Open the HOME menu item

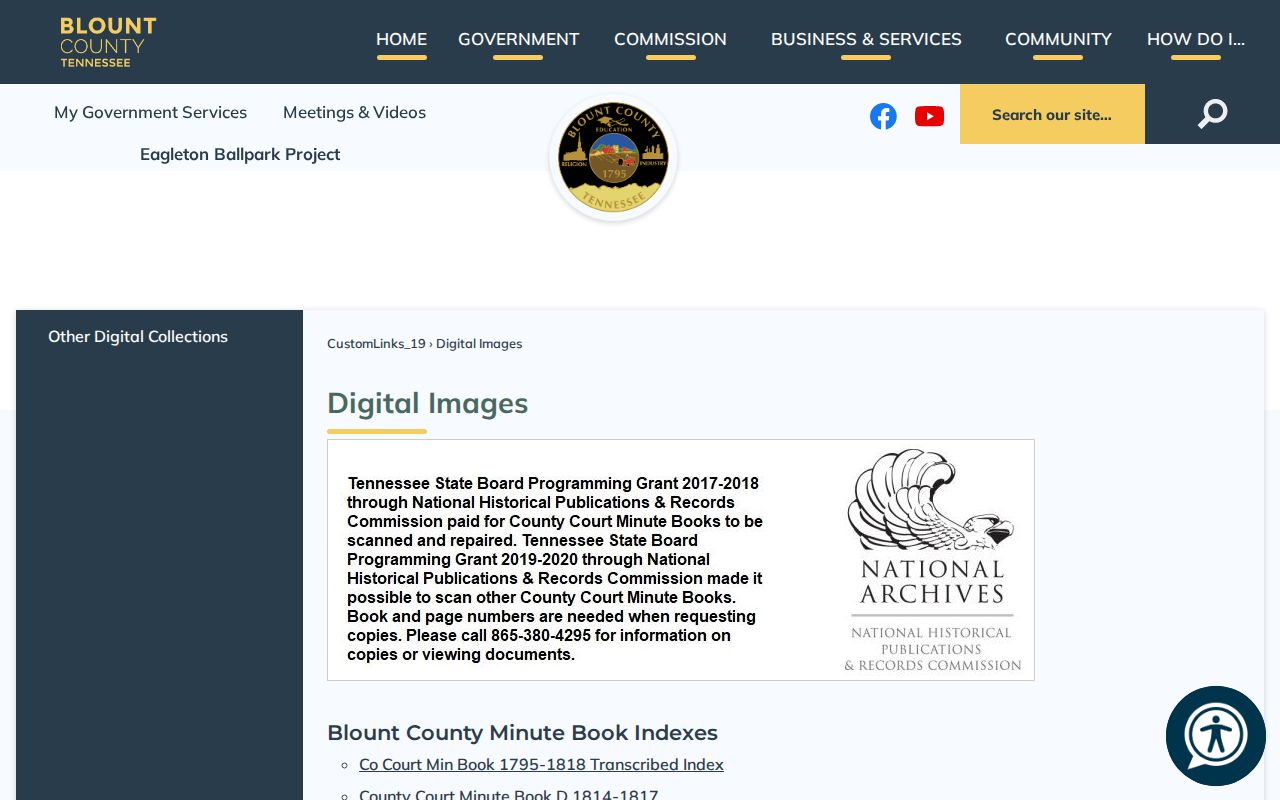(x=401, y=40)
